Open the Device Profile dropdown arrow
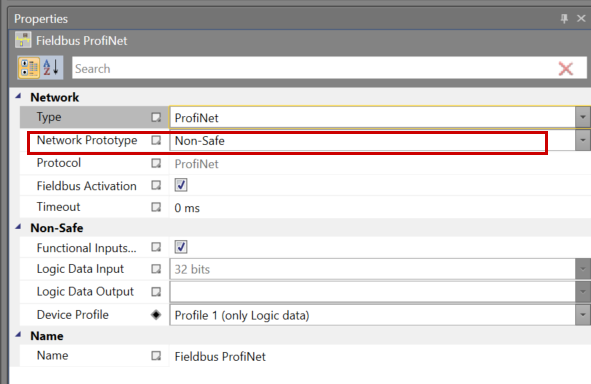 click(x=583, y=315)
